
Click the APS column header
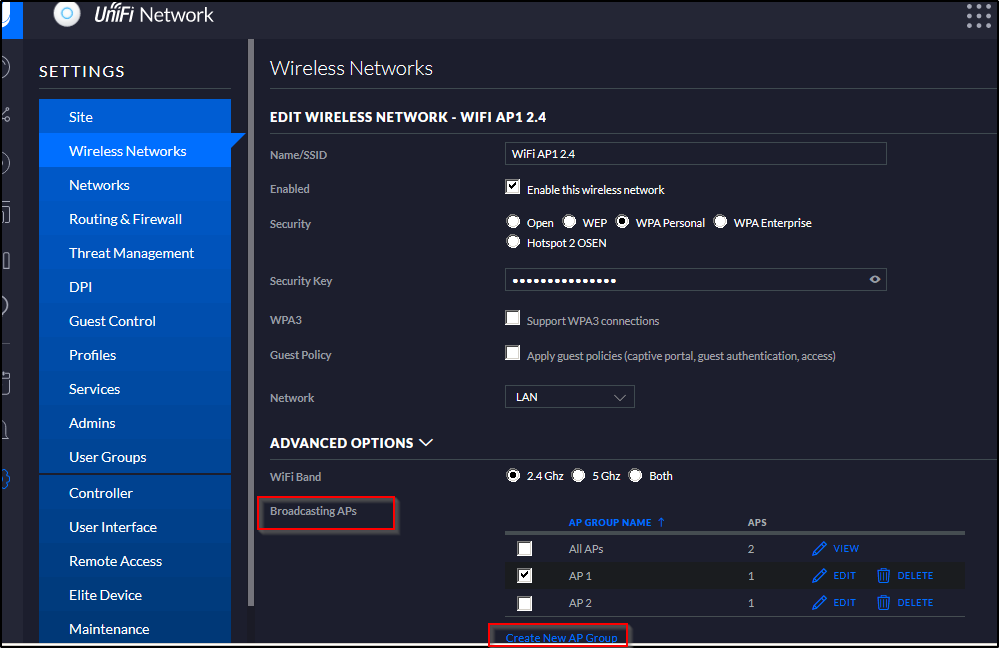tap(757, 522)
